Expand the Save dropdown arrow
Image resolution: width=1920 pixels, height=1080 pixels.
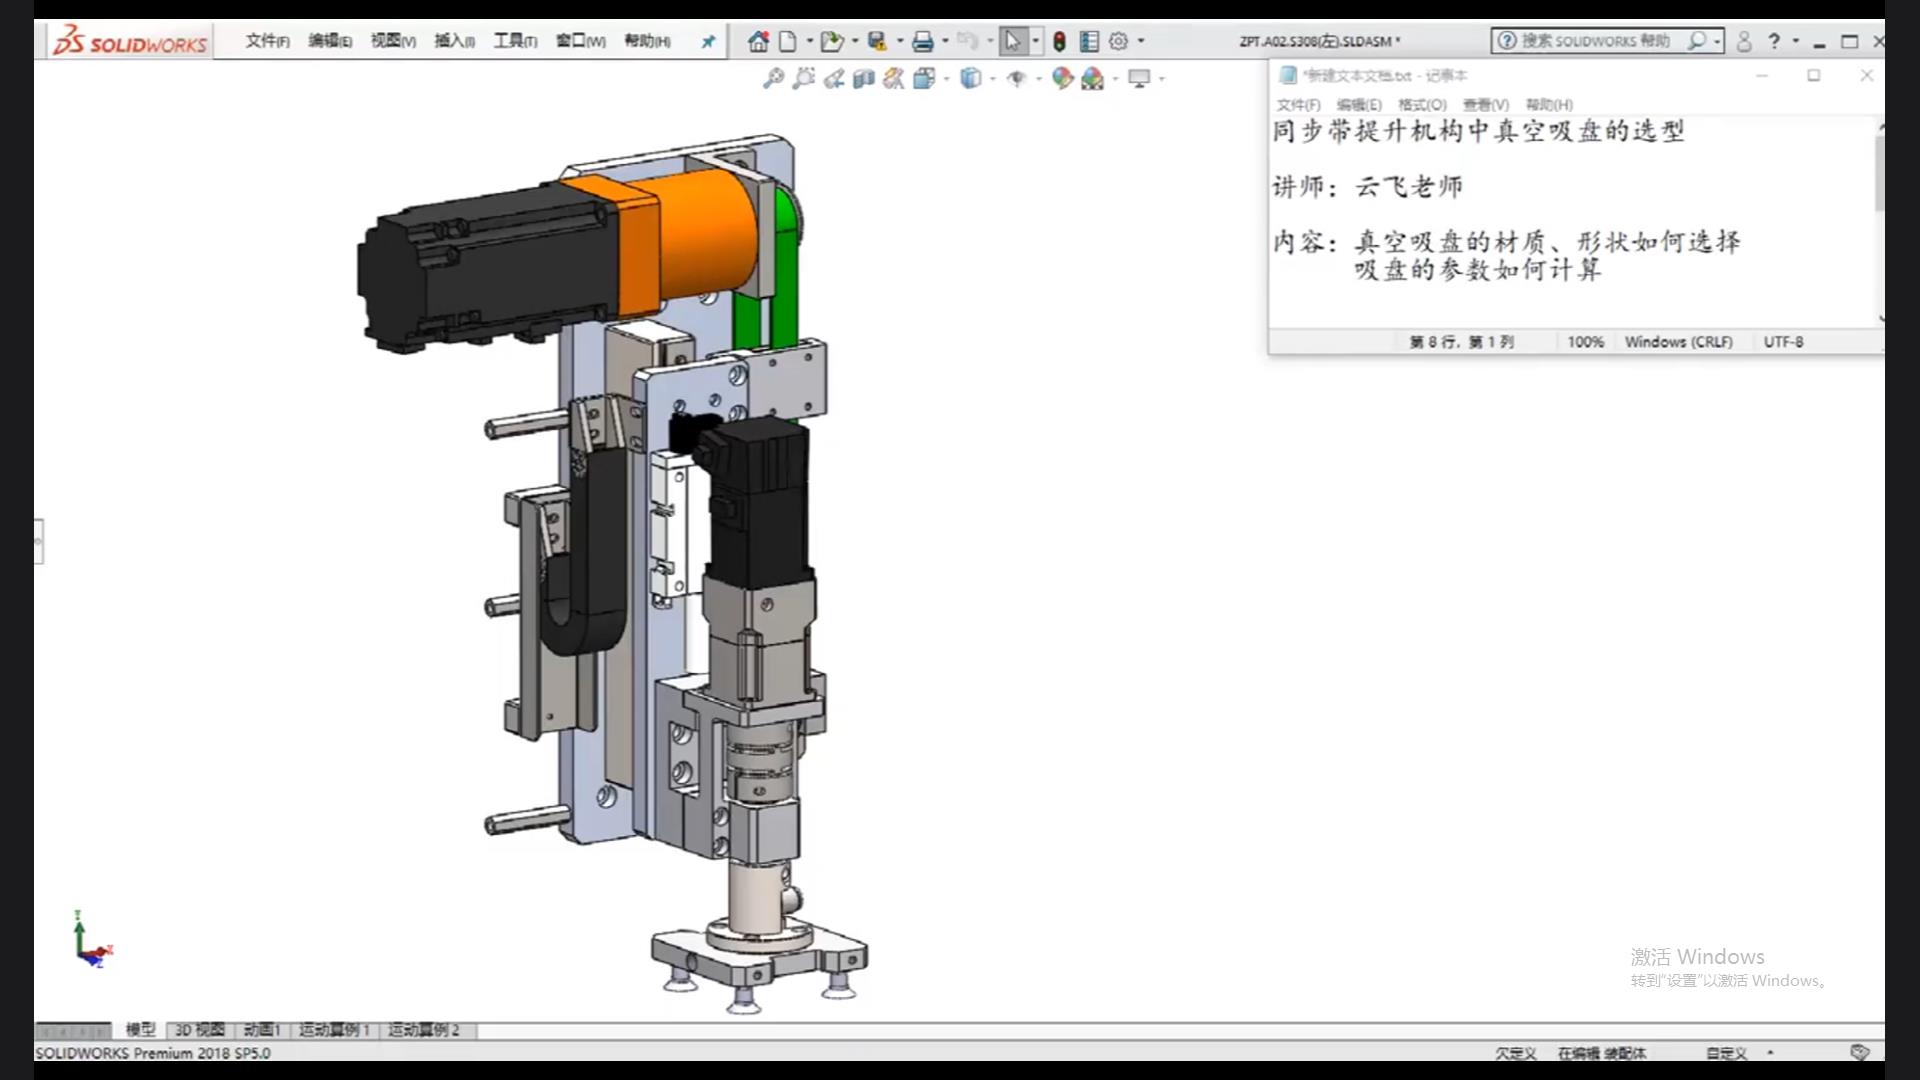click(899, 41)
